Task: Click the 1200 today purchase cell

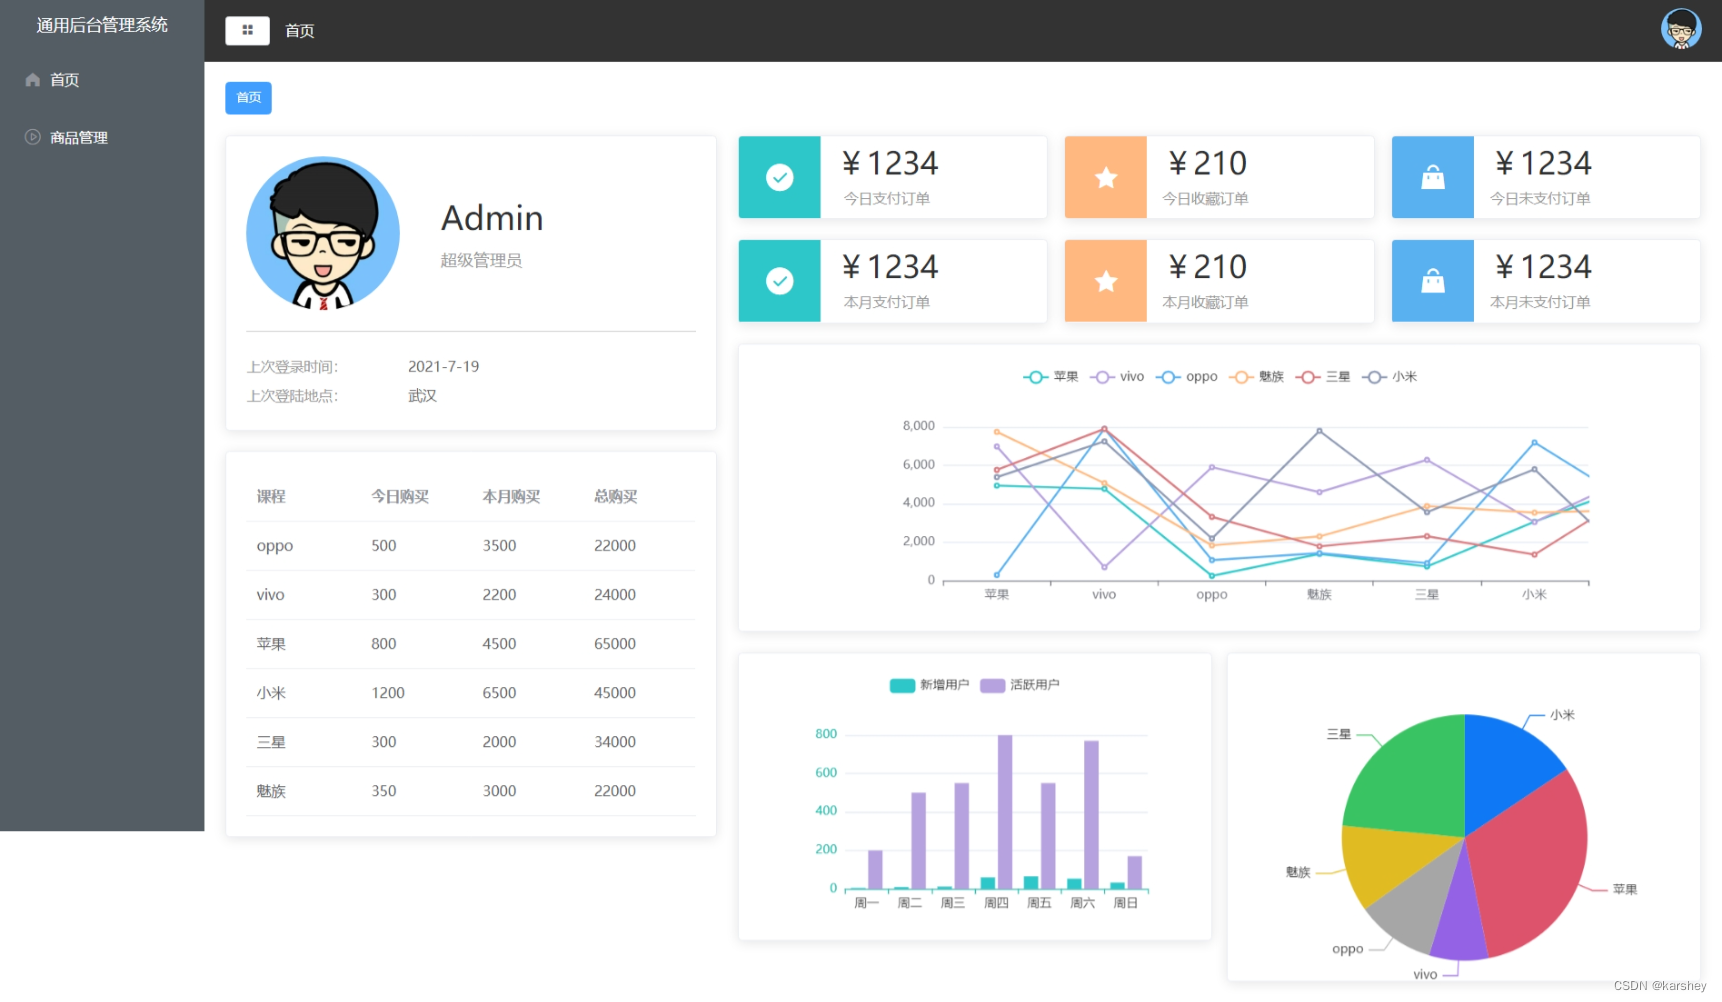Action: [x=388, y=693]
